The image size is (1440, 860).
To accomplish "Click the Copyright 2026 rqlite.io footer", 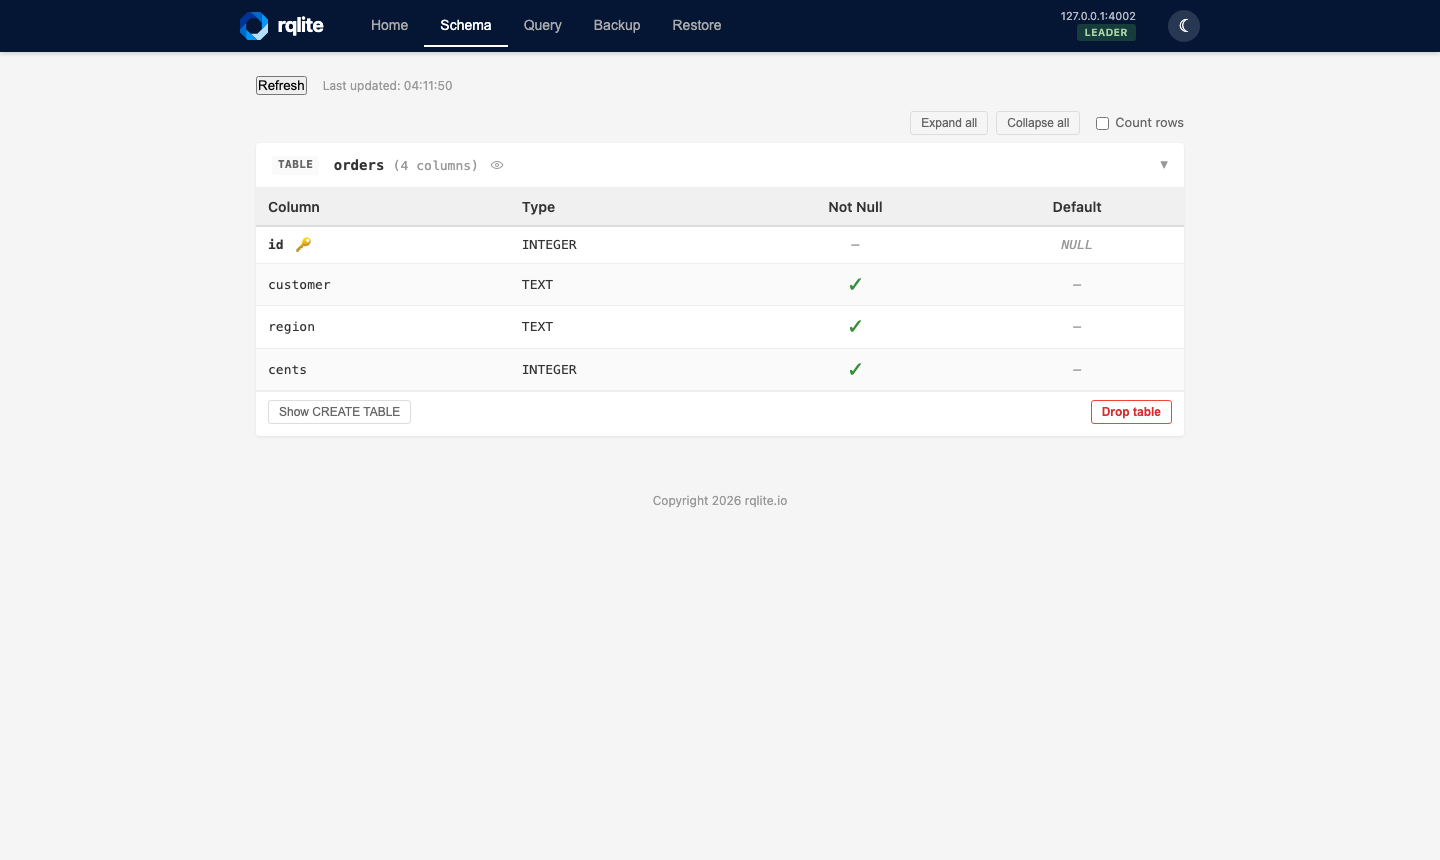I will (x=720, y=501).
